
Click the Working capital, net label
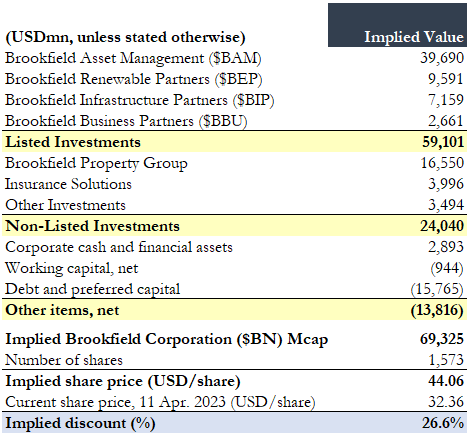tap(72, 269)
